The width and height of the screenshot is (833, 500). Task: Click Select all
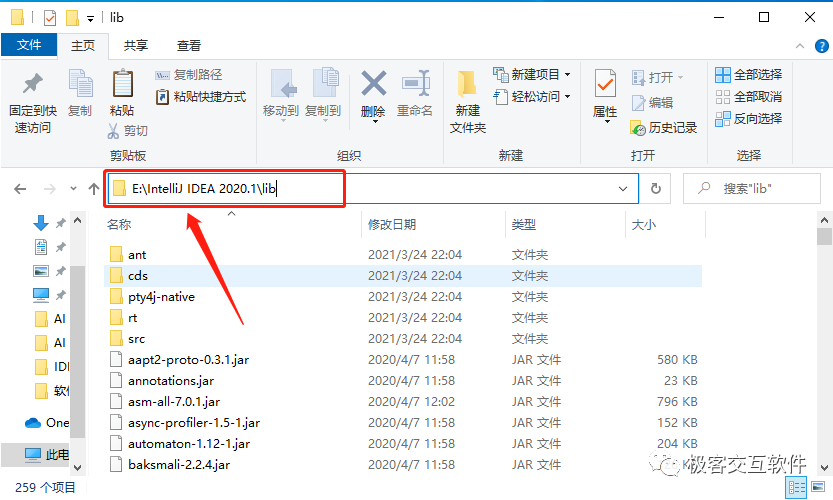pyautogui.click(x=749, y=75)
